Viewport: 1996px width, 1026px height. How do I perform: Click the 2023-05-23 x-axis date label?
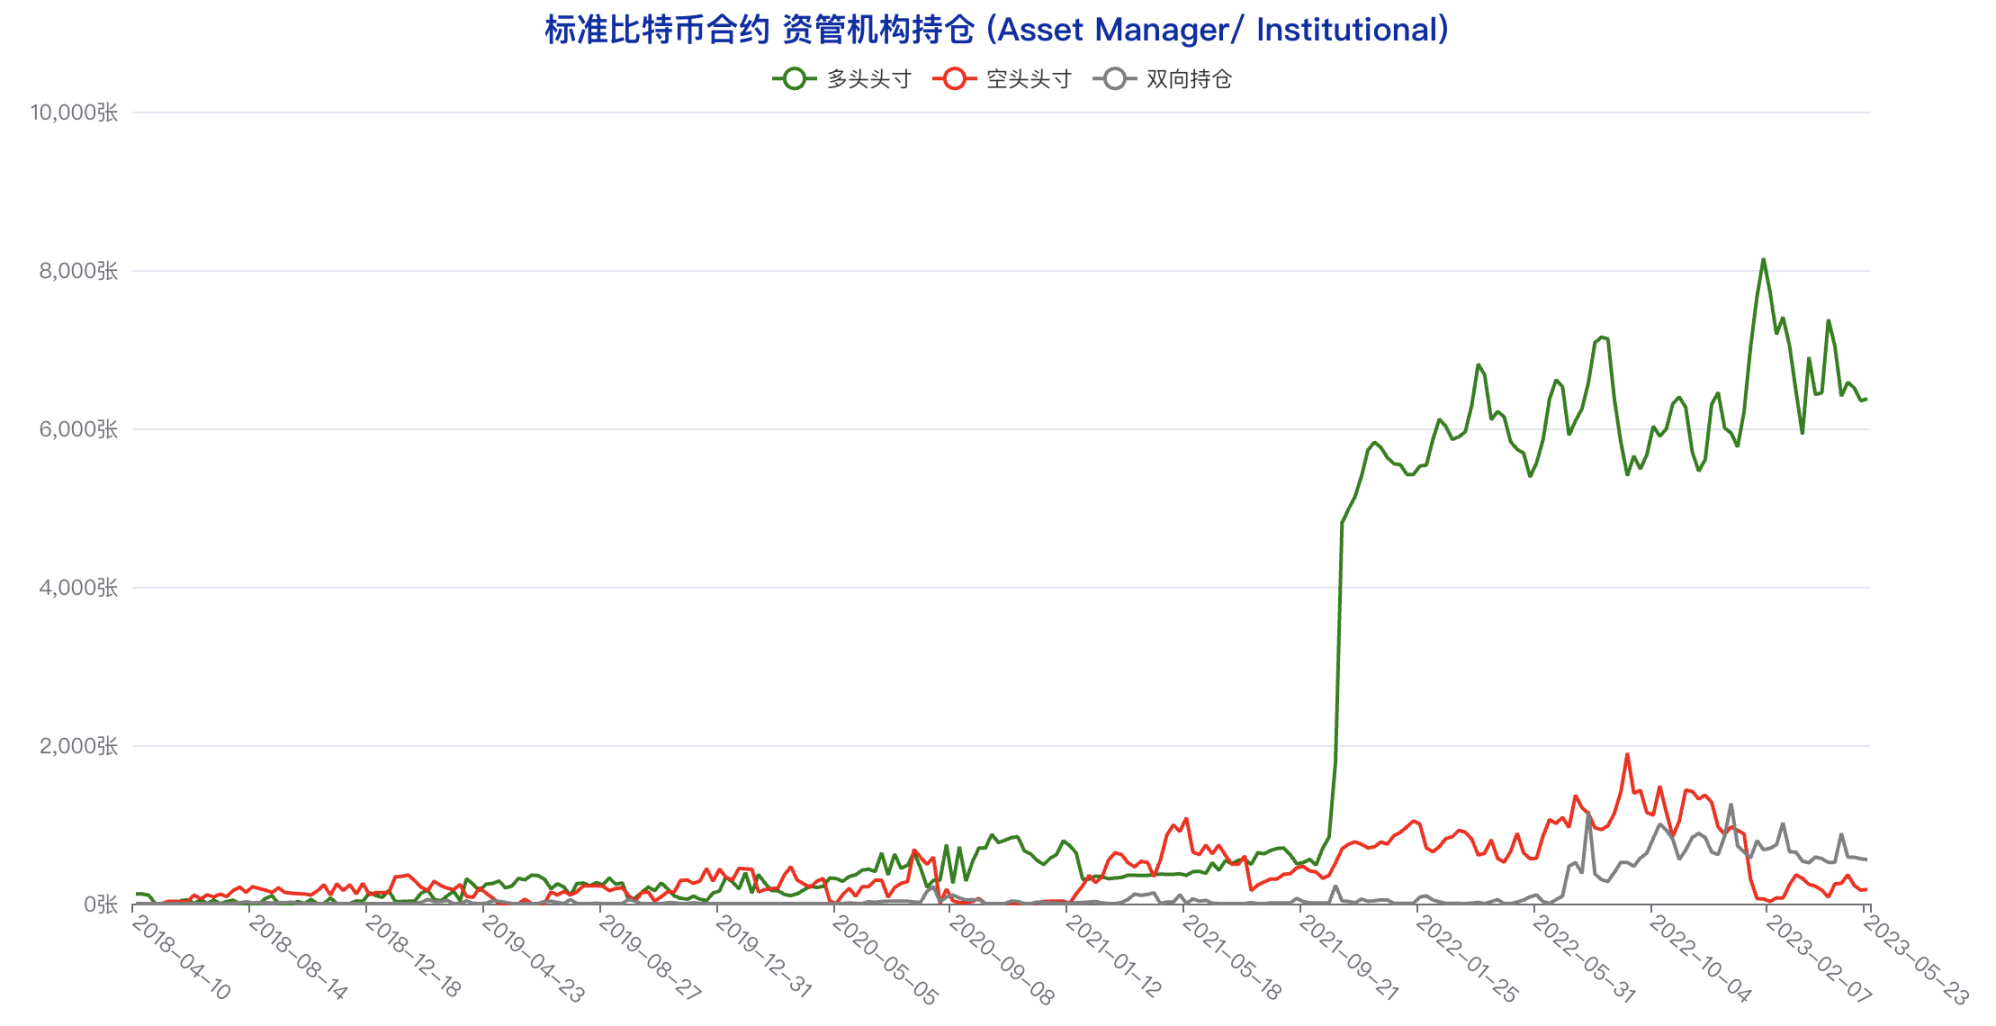(1916, 960)
